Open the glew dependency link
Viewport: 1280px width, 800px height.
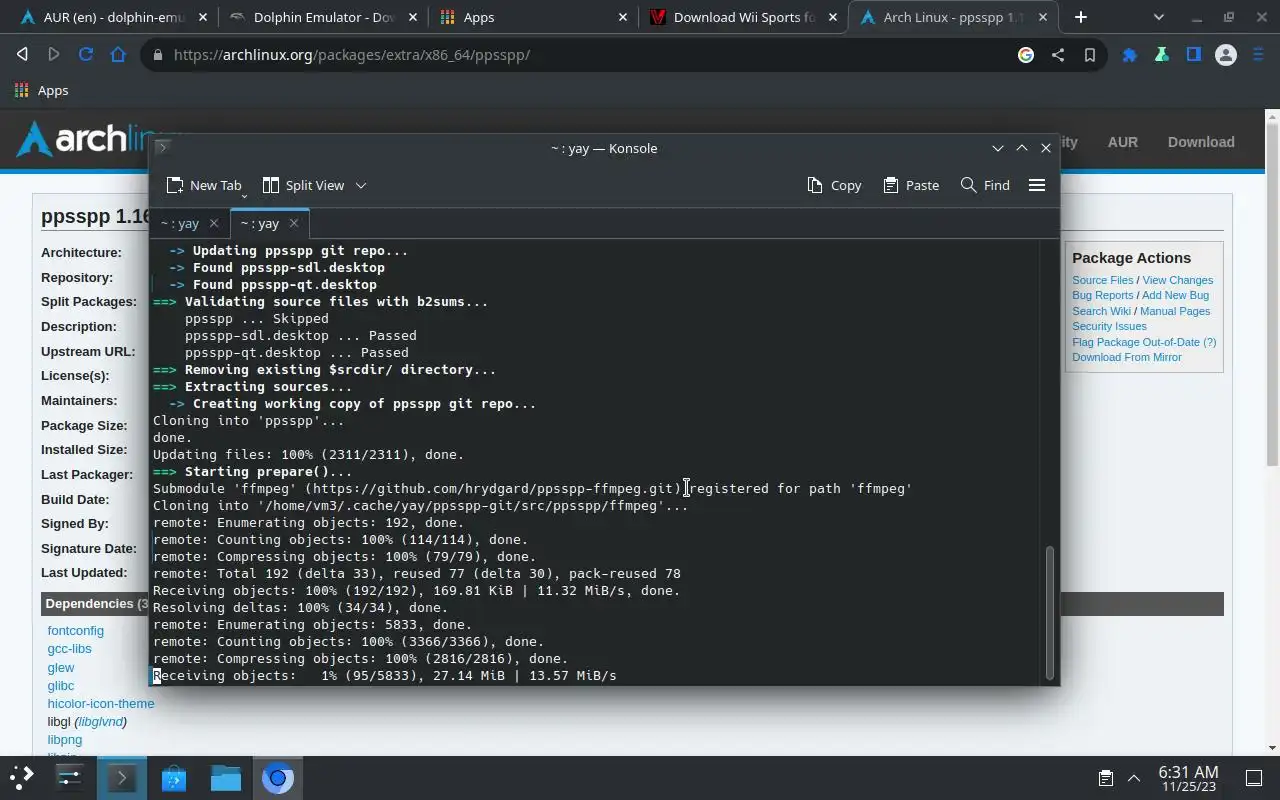point(60,667)
